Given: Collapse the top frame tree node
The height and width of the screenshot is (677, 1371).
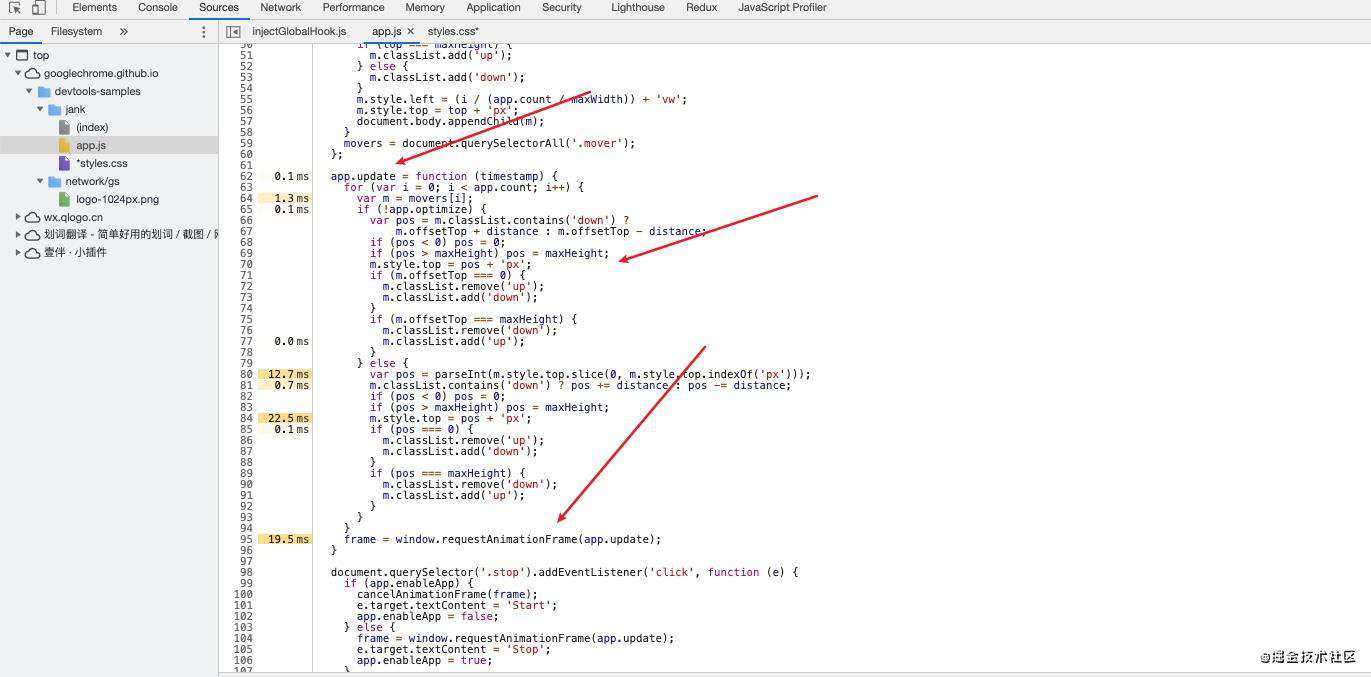Looking at the screenshot, I should (8, 55).
